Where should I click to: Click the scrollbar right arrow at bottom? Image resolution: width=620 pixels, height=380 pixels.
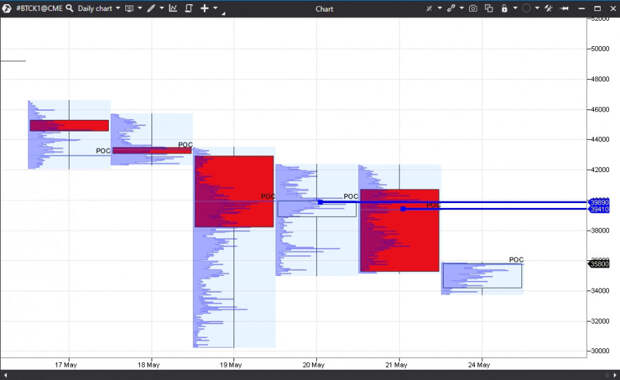click(x=614, y=375)
